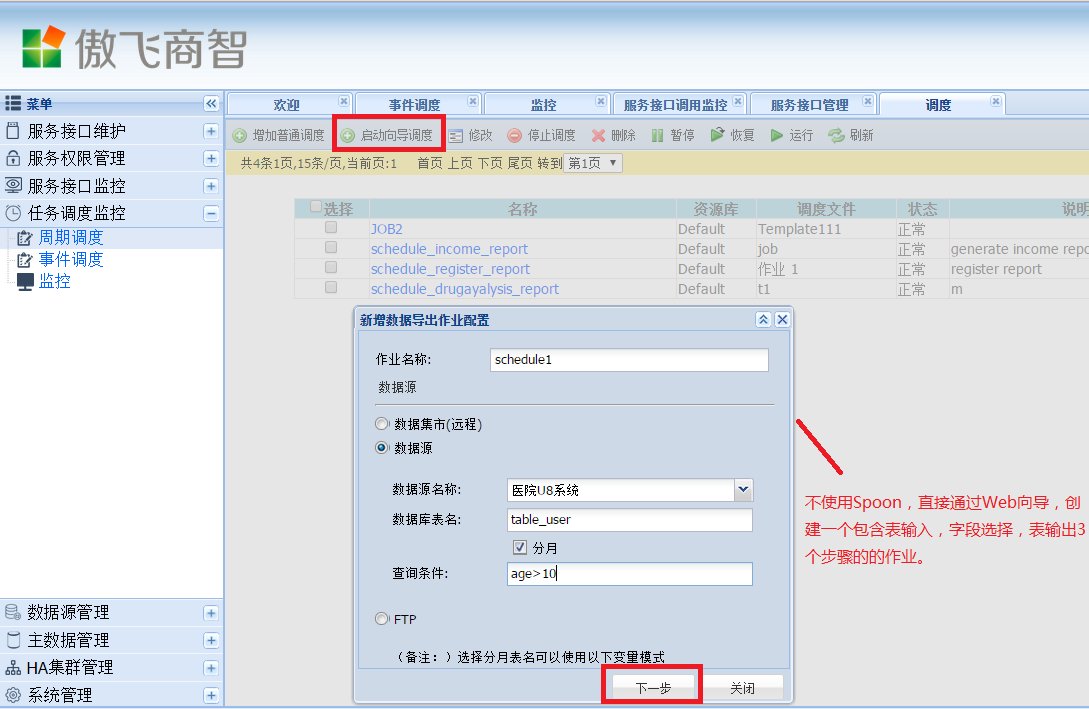Expand 服务接口维护 menu section
Screen dimensions: 1089x709
pyautogui.click(x=211, y=131)
